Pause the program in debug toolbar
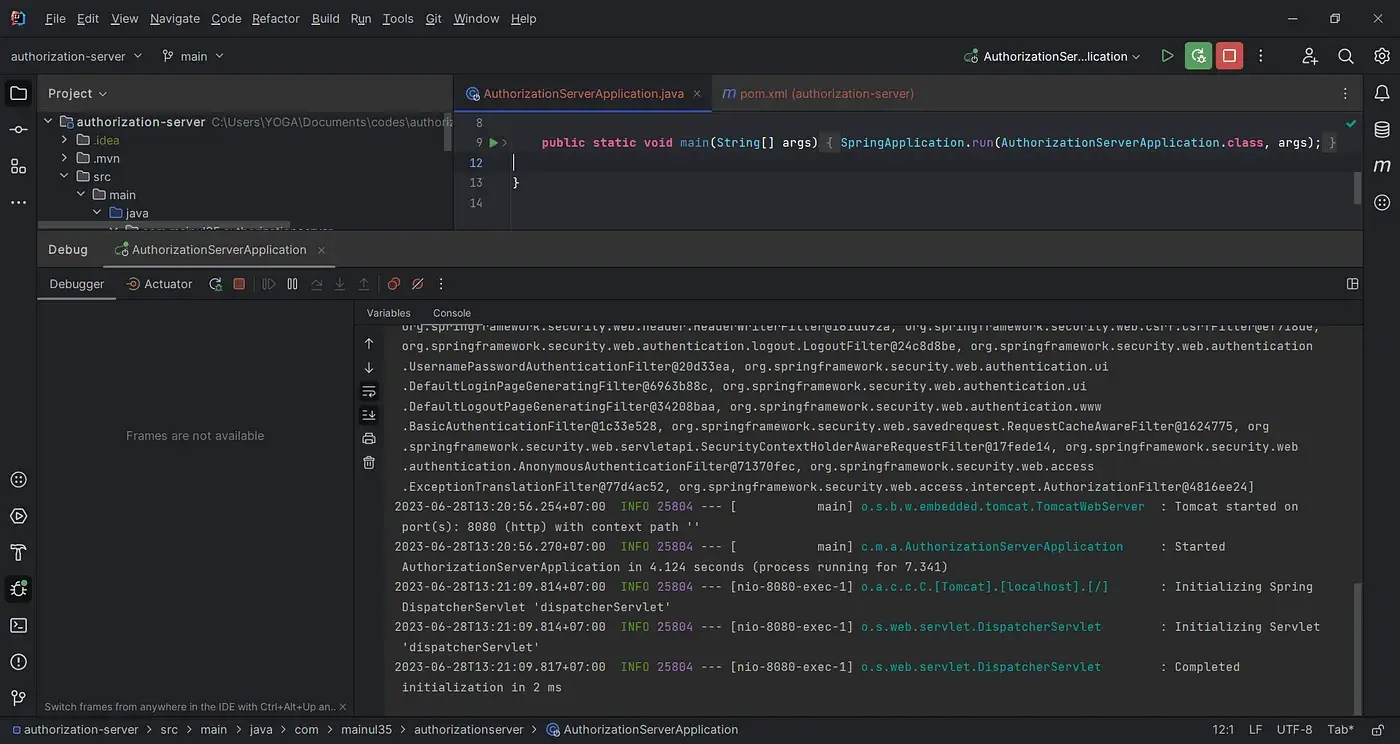This screenshot has height=744, width=1400. pos(292,284)
